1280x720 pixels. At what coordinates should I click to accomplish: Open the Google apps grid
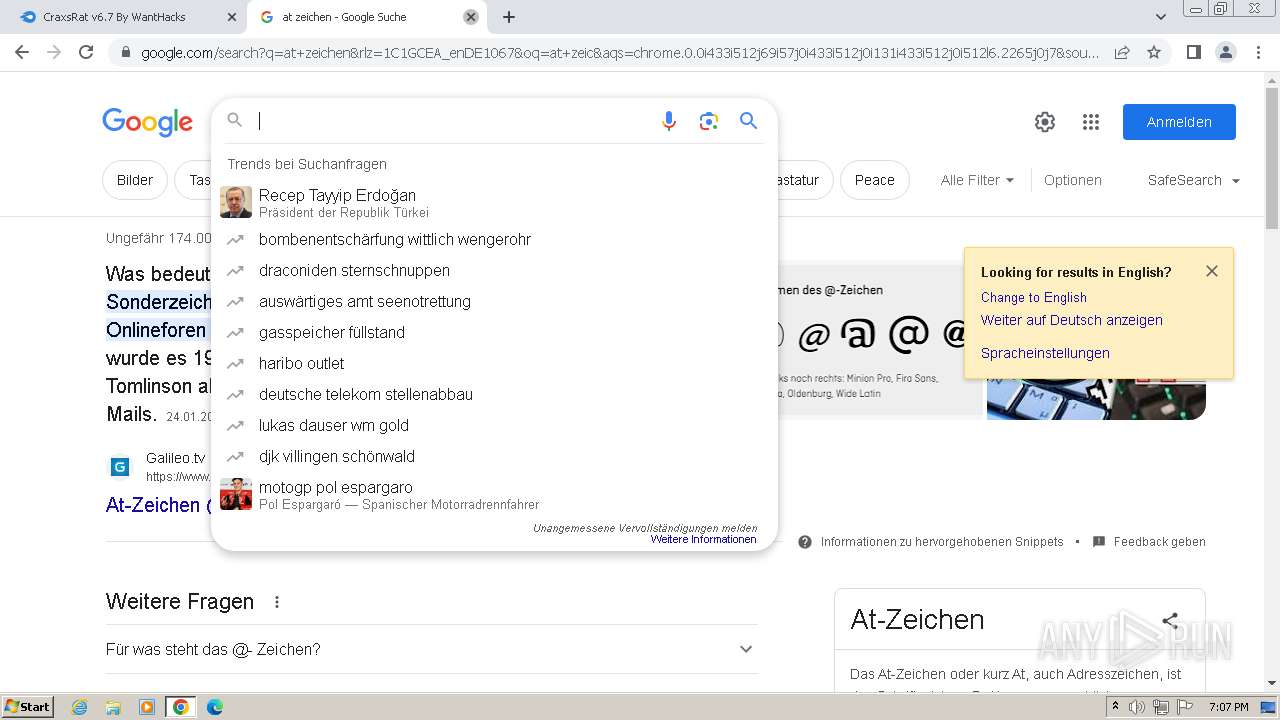[1091, 122]
